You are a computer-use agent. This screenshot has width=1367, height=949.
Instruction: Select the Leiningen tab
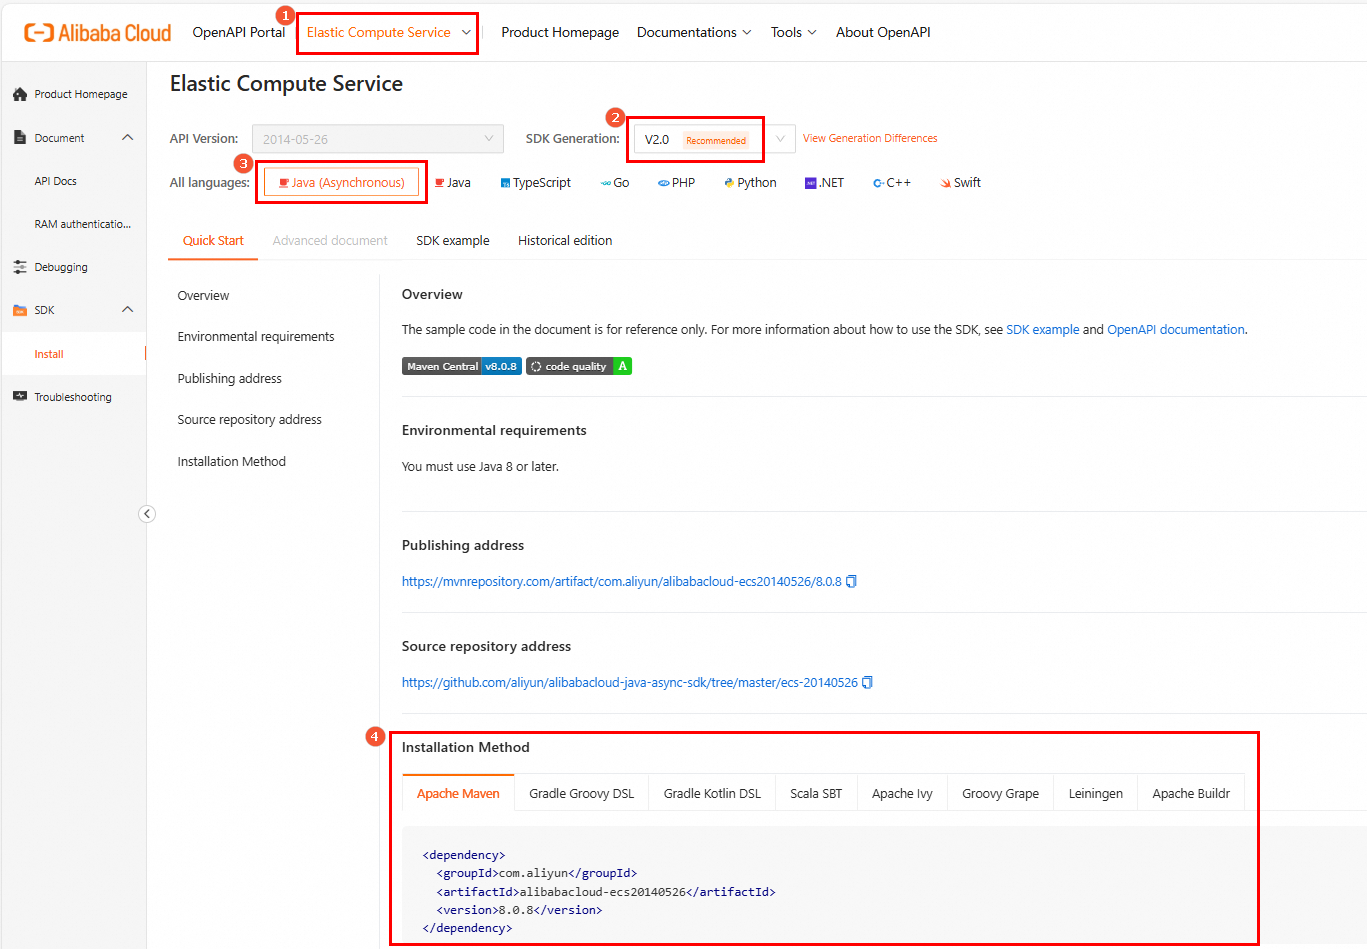[1096, 793]
